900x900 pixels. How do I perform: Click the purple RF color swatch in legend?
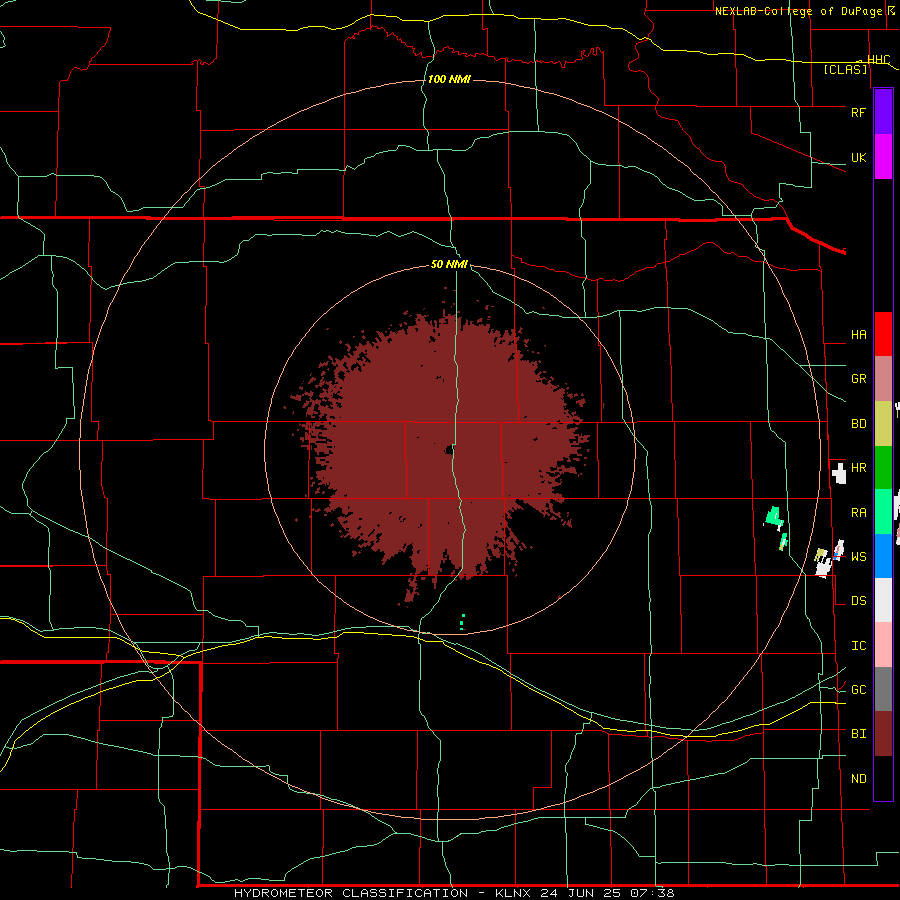pos(883,112)
